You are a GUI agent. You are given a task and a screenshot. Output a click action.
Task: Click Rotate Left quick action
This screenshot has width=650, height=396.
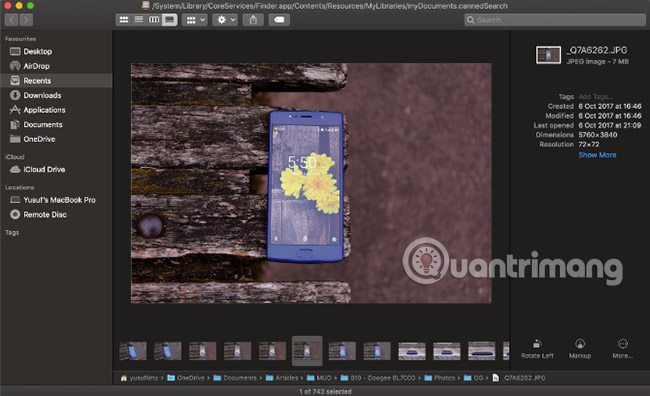pos(537,349)
